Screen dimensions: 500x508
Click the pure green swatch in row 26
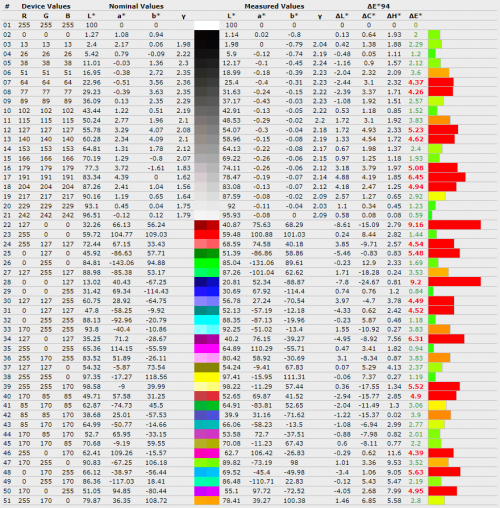[207, 263]
